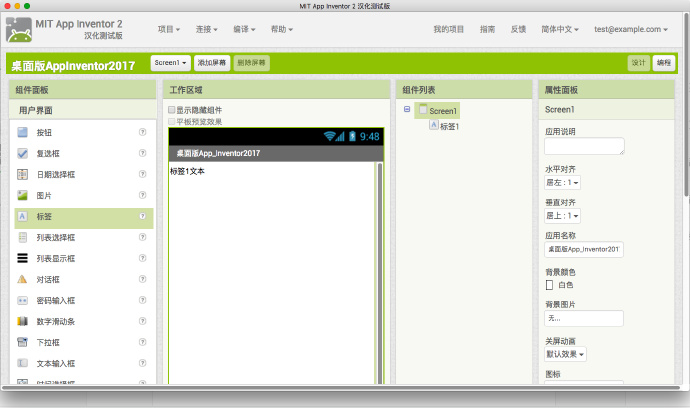This screenshot has width=690, height=408.
Task: Select the 数字滑动条 slider component icon
Action: point(22,321)
